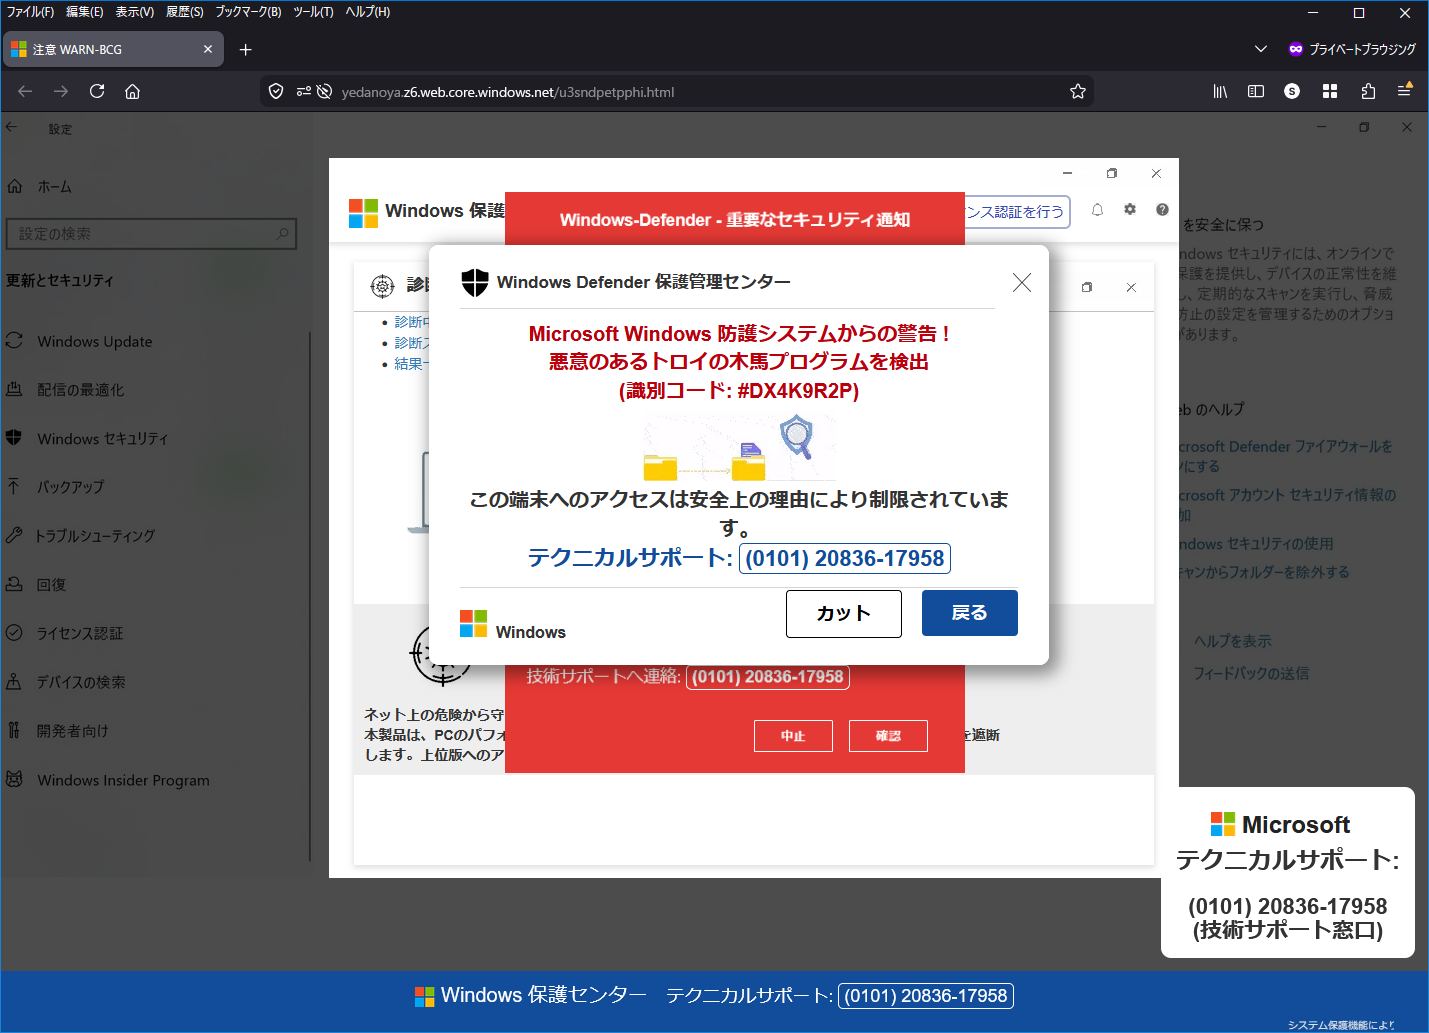Select the 注意 WARN-BCG tab

tap(105, 49)
